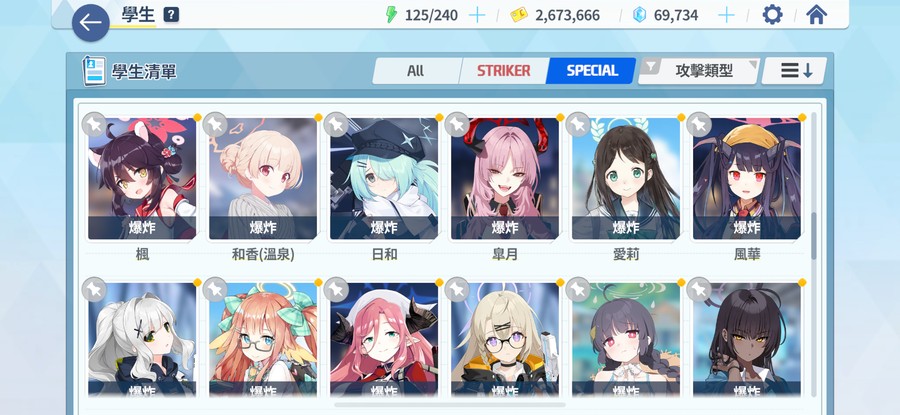This screenshot has height=415, width=900.
Task: Click the green energy lightning icon
Action: click(x=391, y=15)
